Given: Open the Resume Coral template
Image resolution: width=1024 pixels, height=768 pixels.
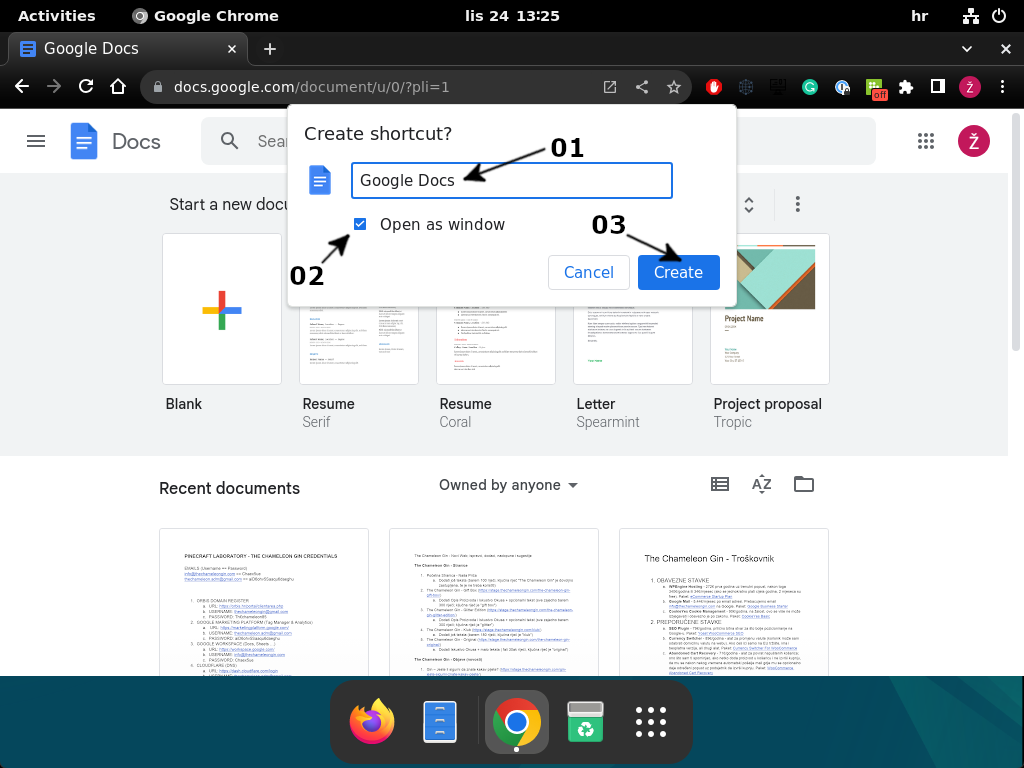Looking at the screenshot, I should pos(496,345).
